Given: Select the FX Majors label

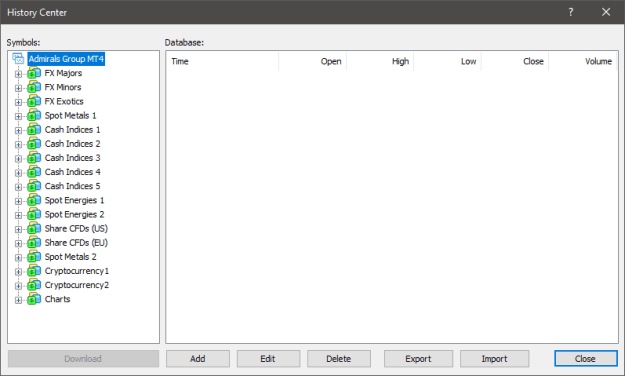Looking at the screenshot, I should tap(63, 73).
